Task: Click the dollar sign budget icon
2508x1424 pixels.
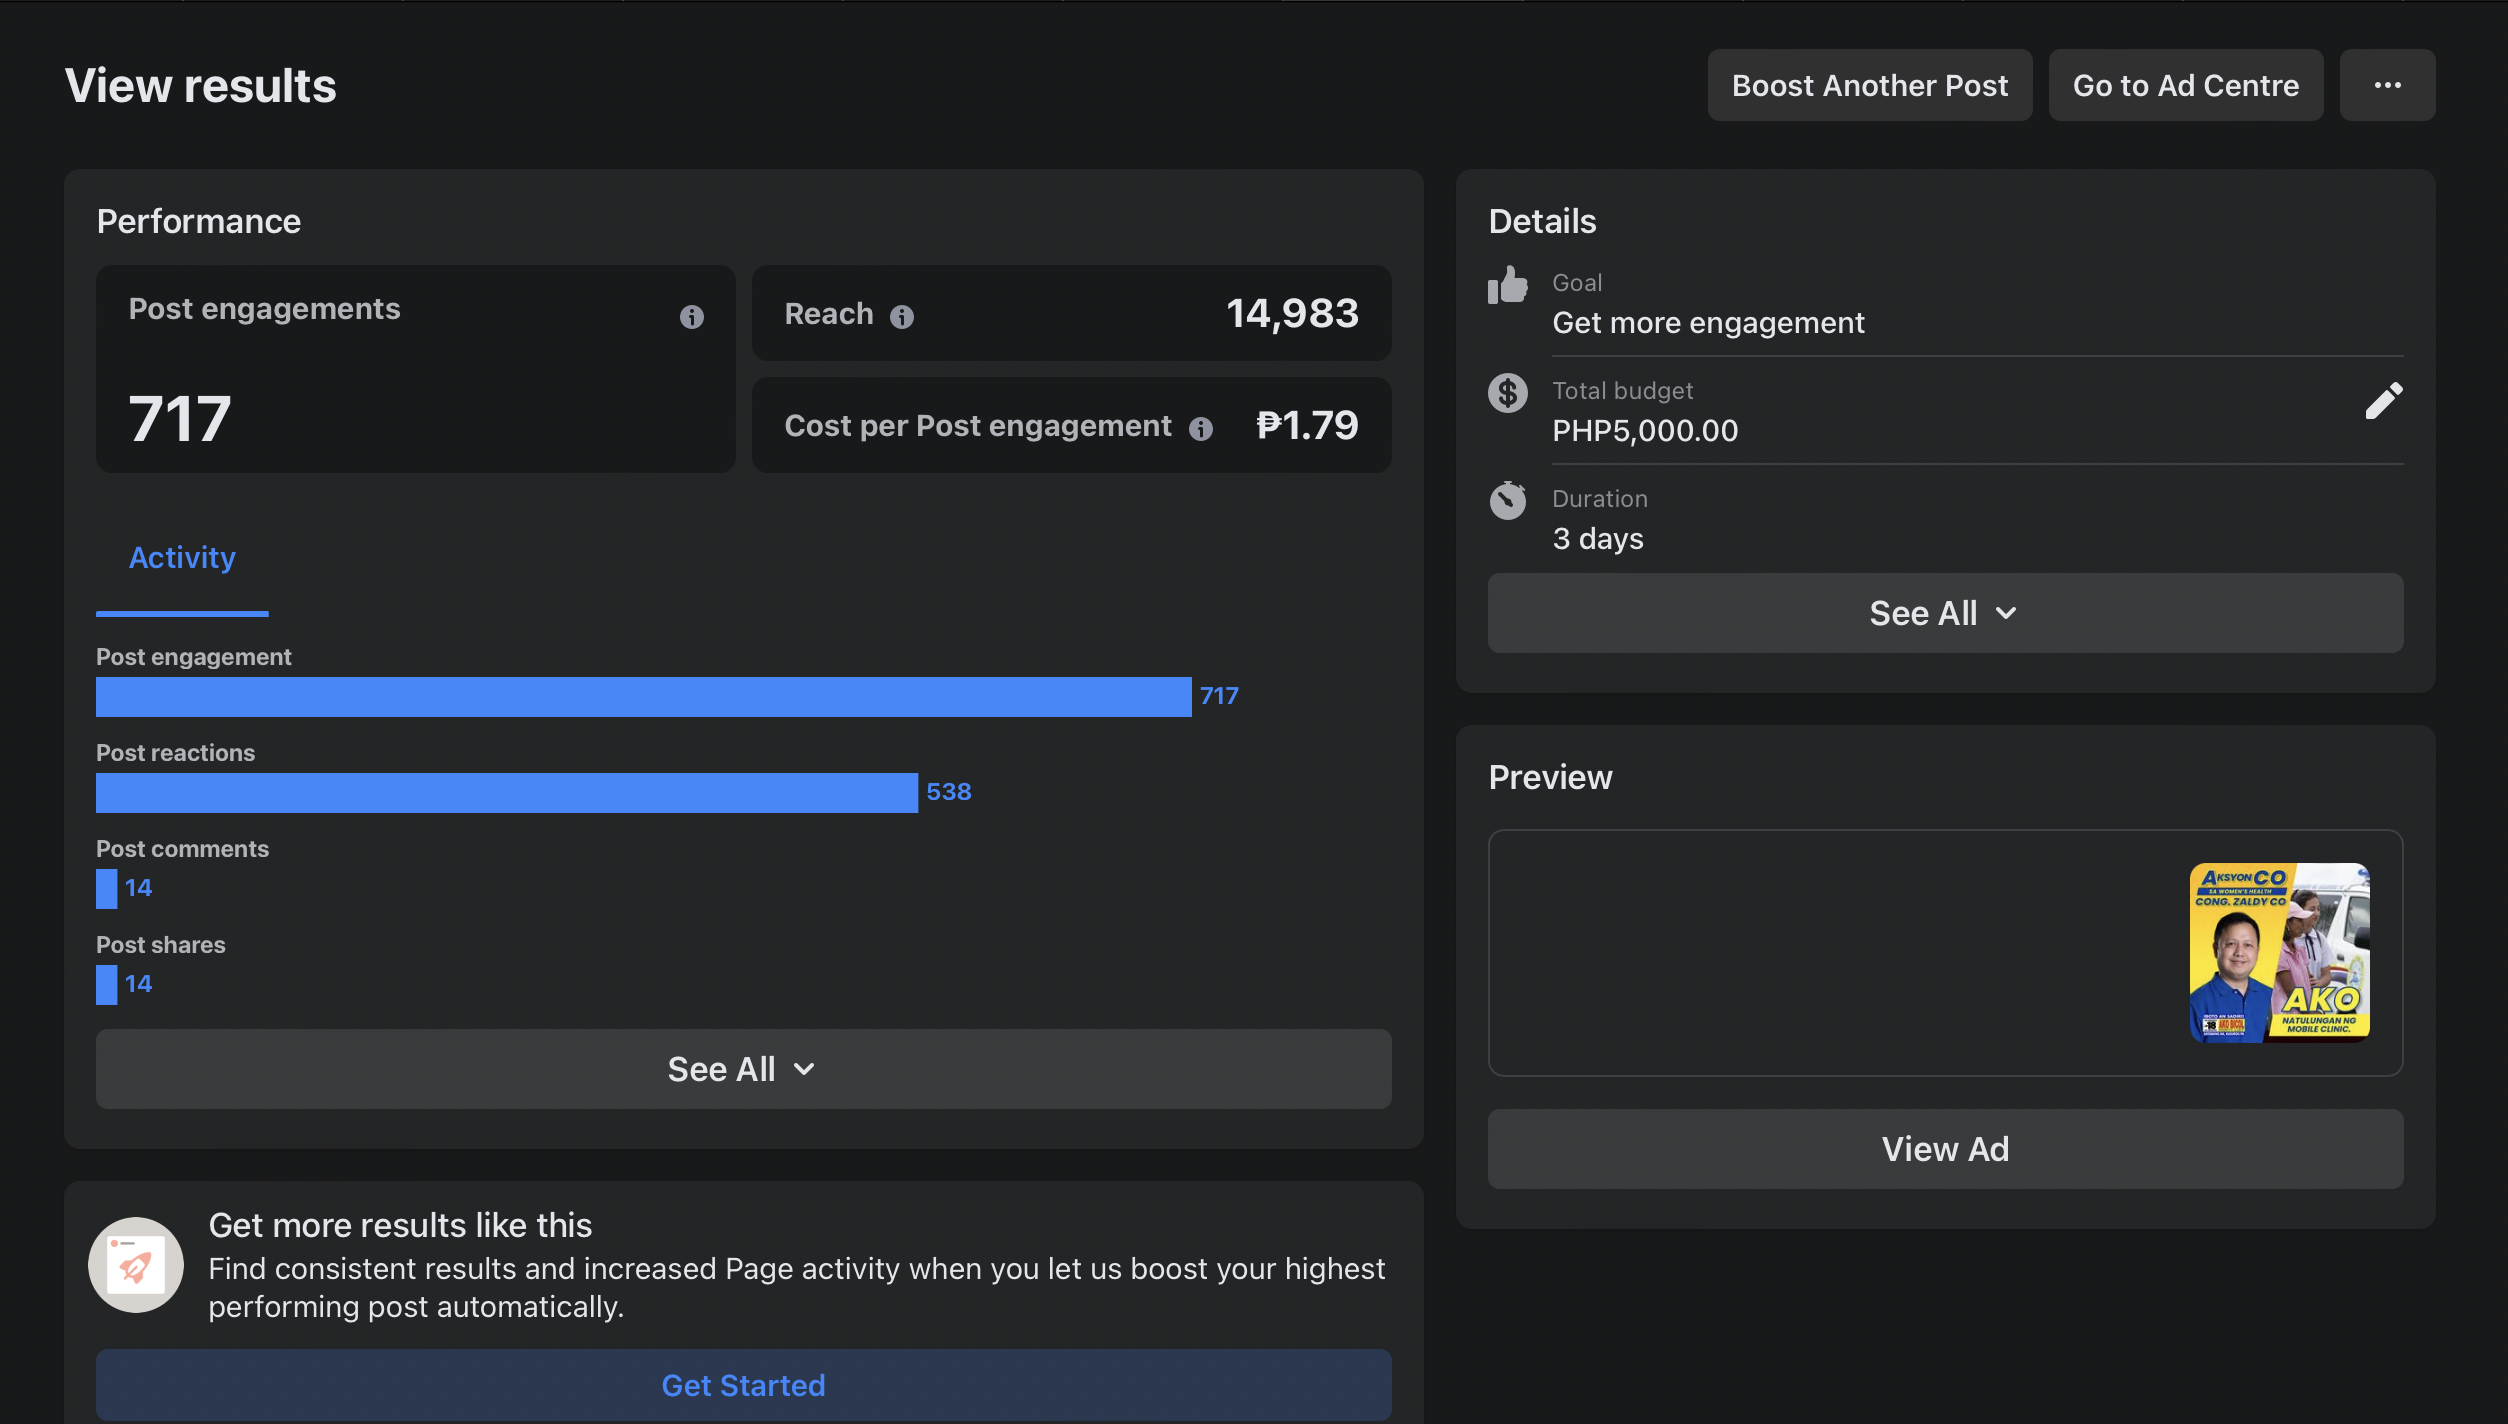Action: tap(1507, 393)
